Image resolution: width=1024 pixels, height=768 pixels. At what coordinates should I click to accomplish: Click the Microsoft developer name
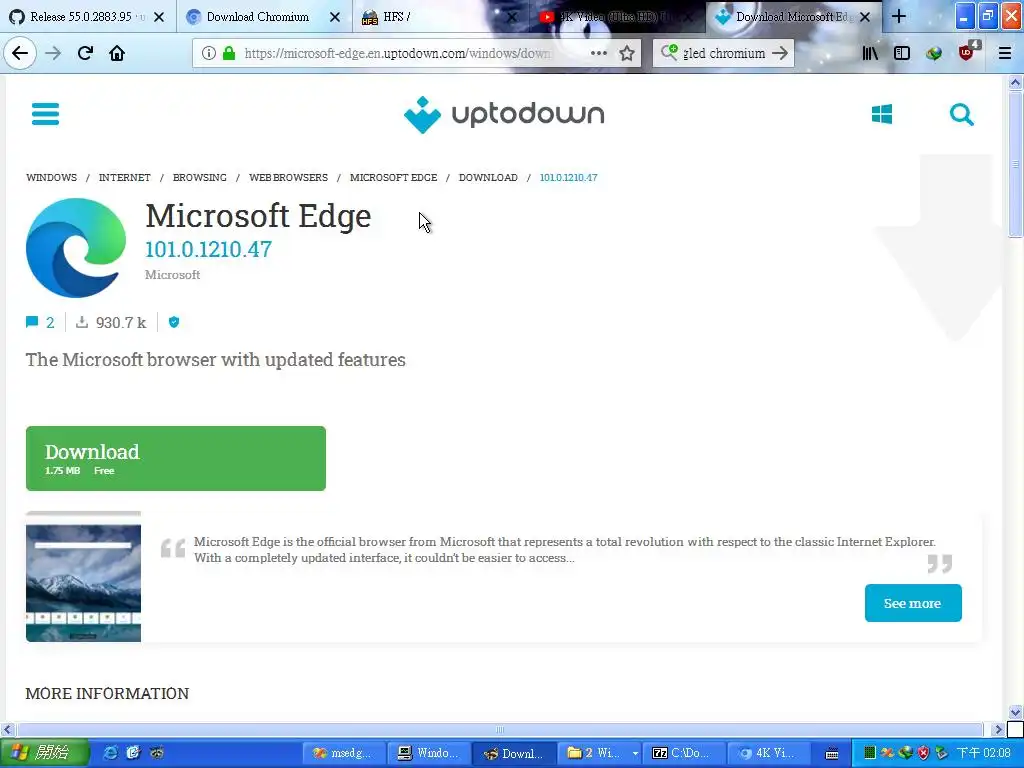point(172,275)
